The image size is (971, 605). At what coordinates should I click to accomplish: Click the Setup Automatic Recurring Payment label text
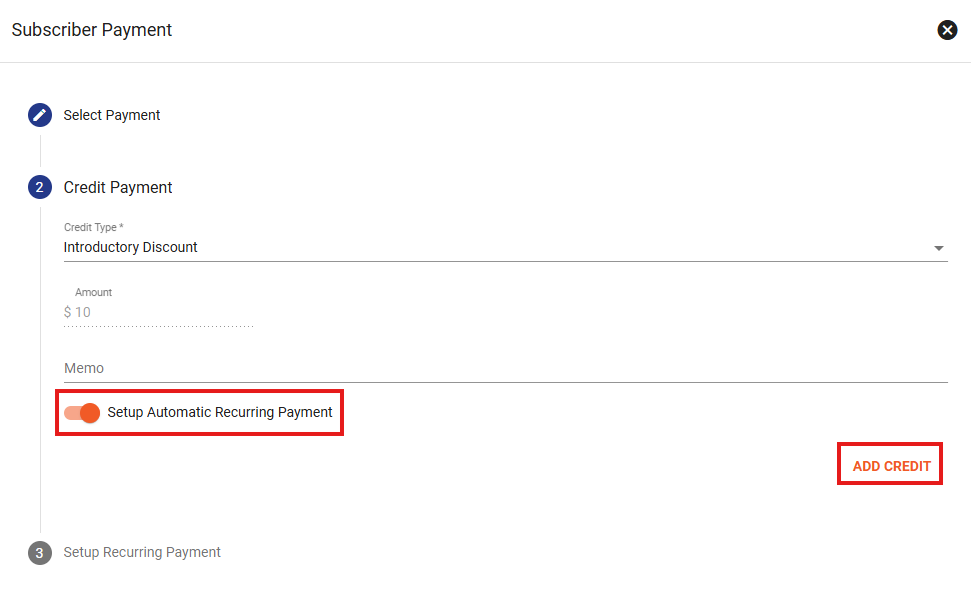tap(220, 412)
